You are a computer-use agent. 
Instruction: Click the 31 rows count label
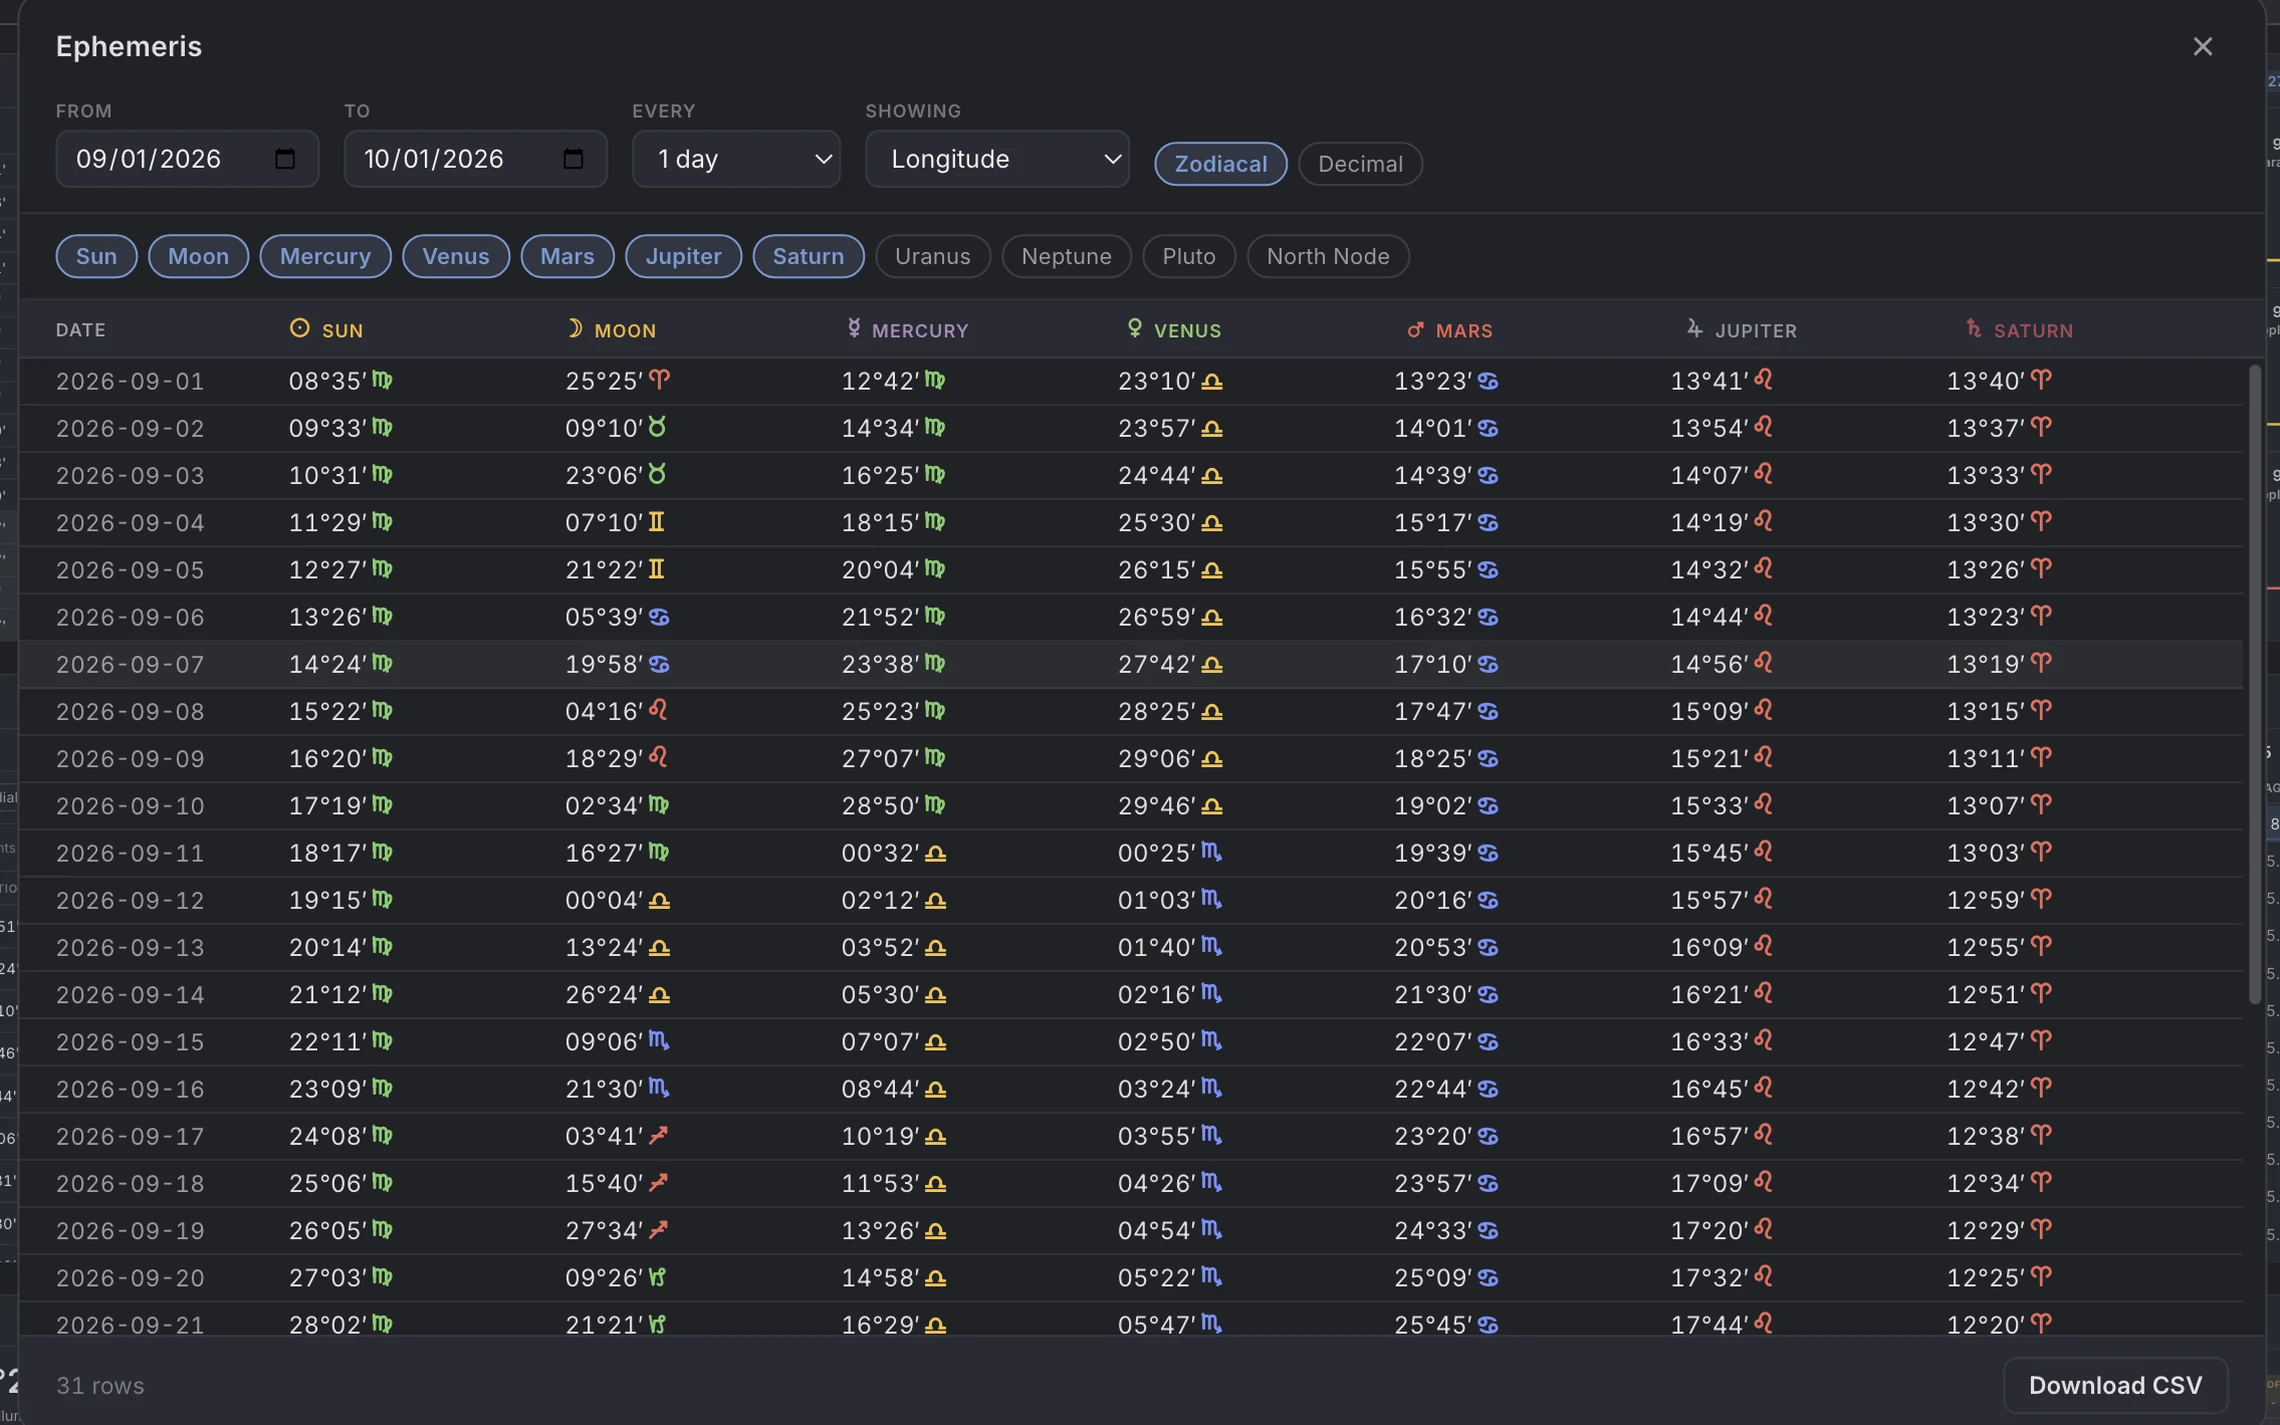[100, 1386]
